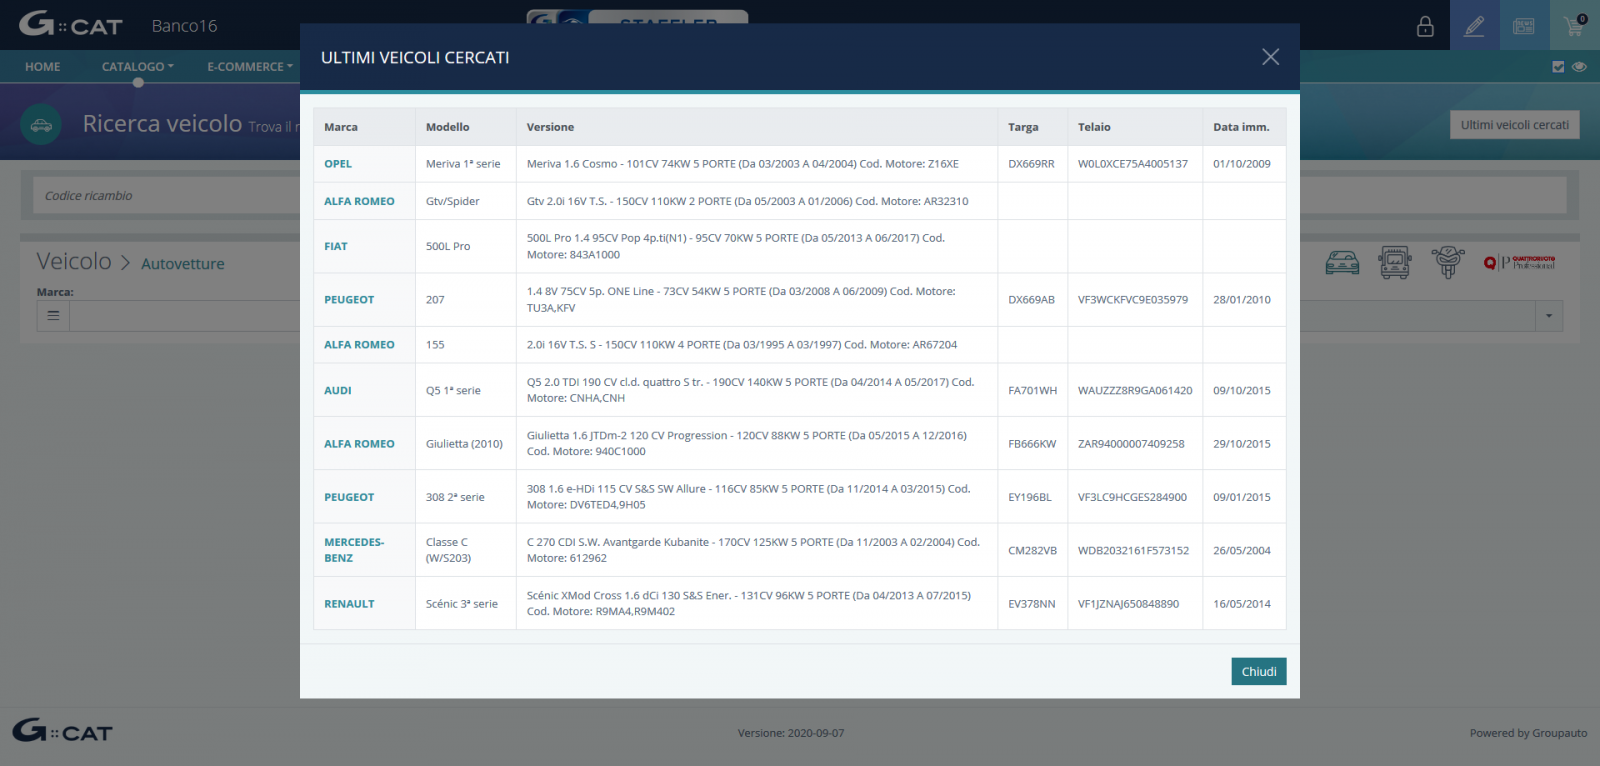Open the Marca list menu icon
Viewport: 1600px width, 766px height.
[x=53, y=316]
